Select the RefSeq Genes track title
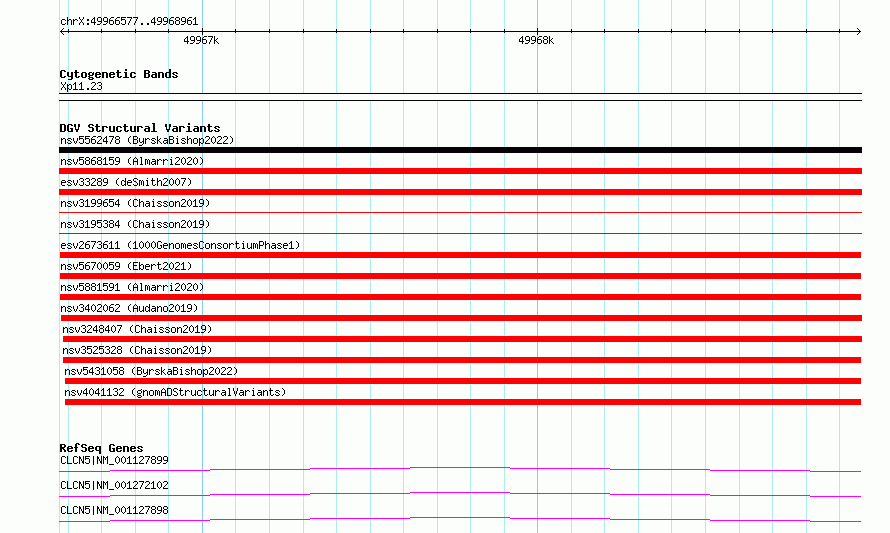The width and height of the screenshot is (890, 533). pyautogui.click(x=101, y=448)
